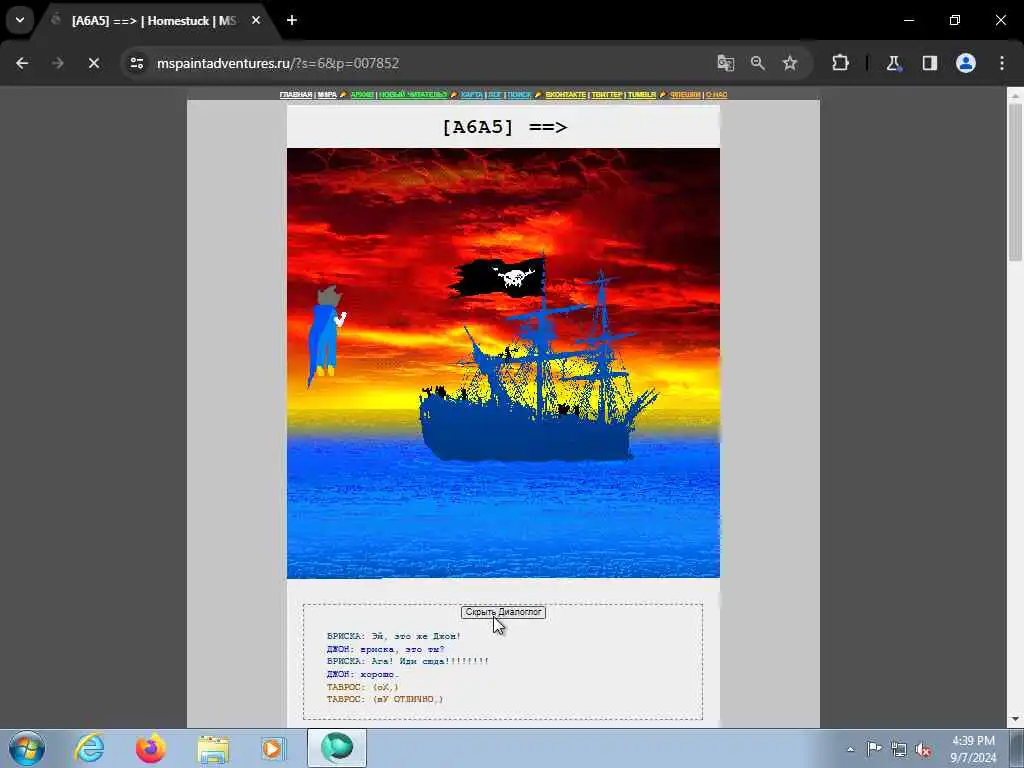Viewport: 1024px width, 768px height.
Task: Open the О НАС nav link
Action: (716, 95)
